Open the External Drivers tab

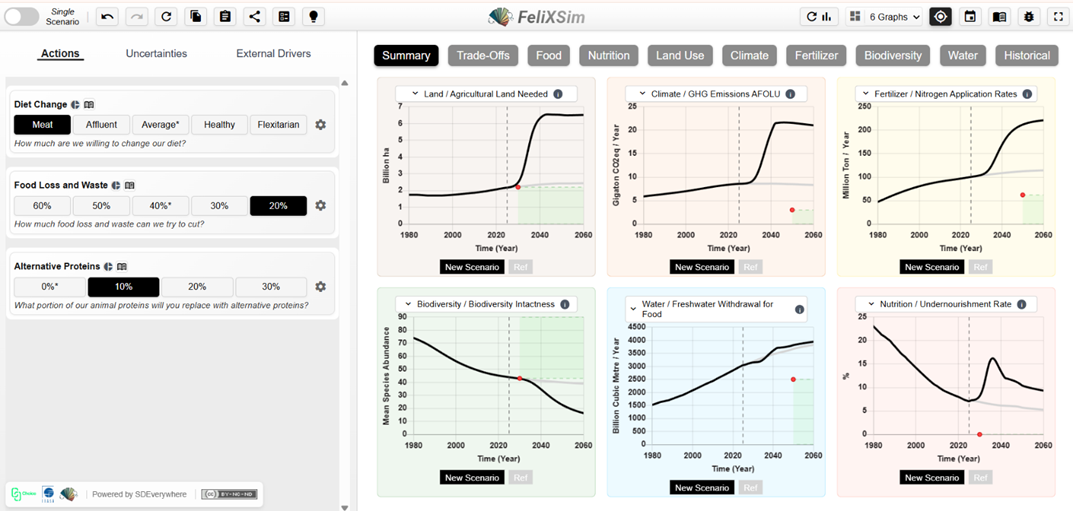(273, 54)
